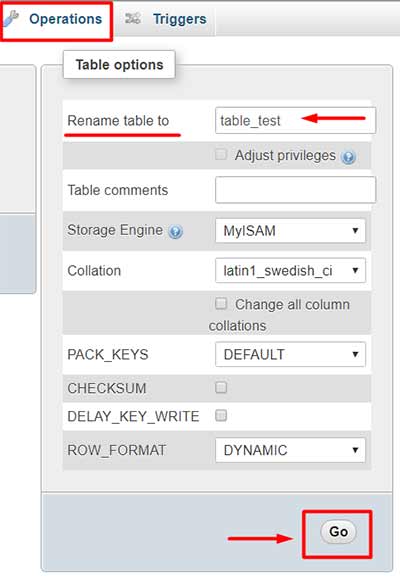Open the PACK_KEYS DEFAULT dropdown
The width and height of the screenshot is (400, 584).
[291, 354]
